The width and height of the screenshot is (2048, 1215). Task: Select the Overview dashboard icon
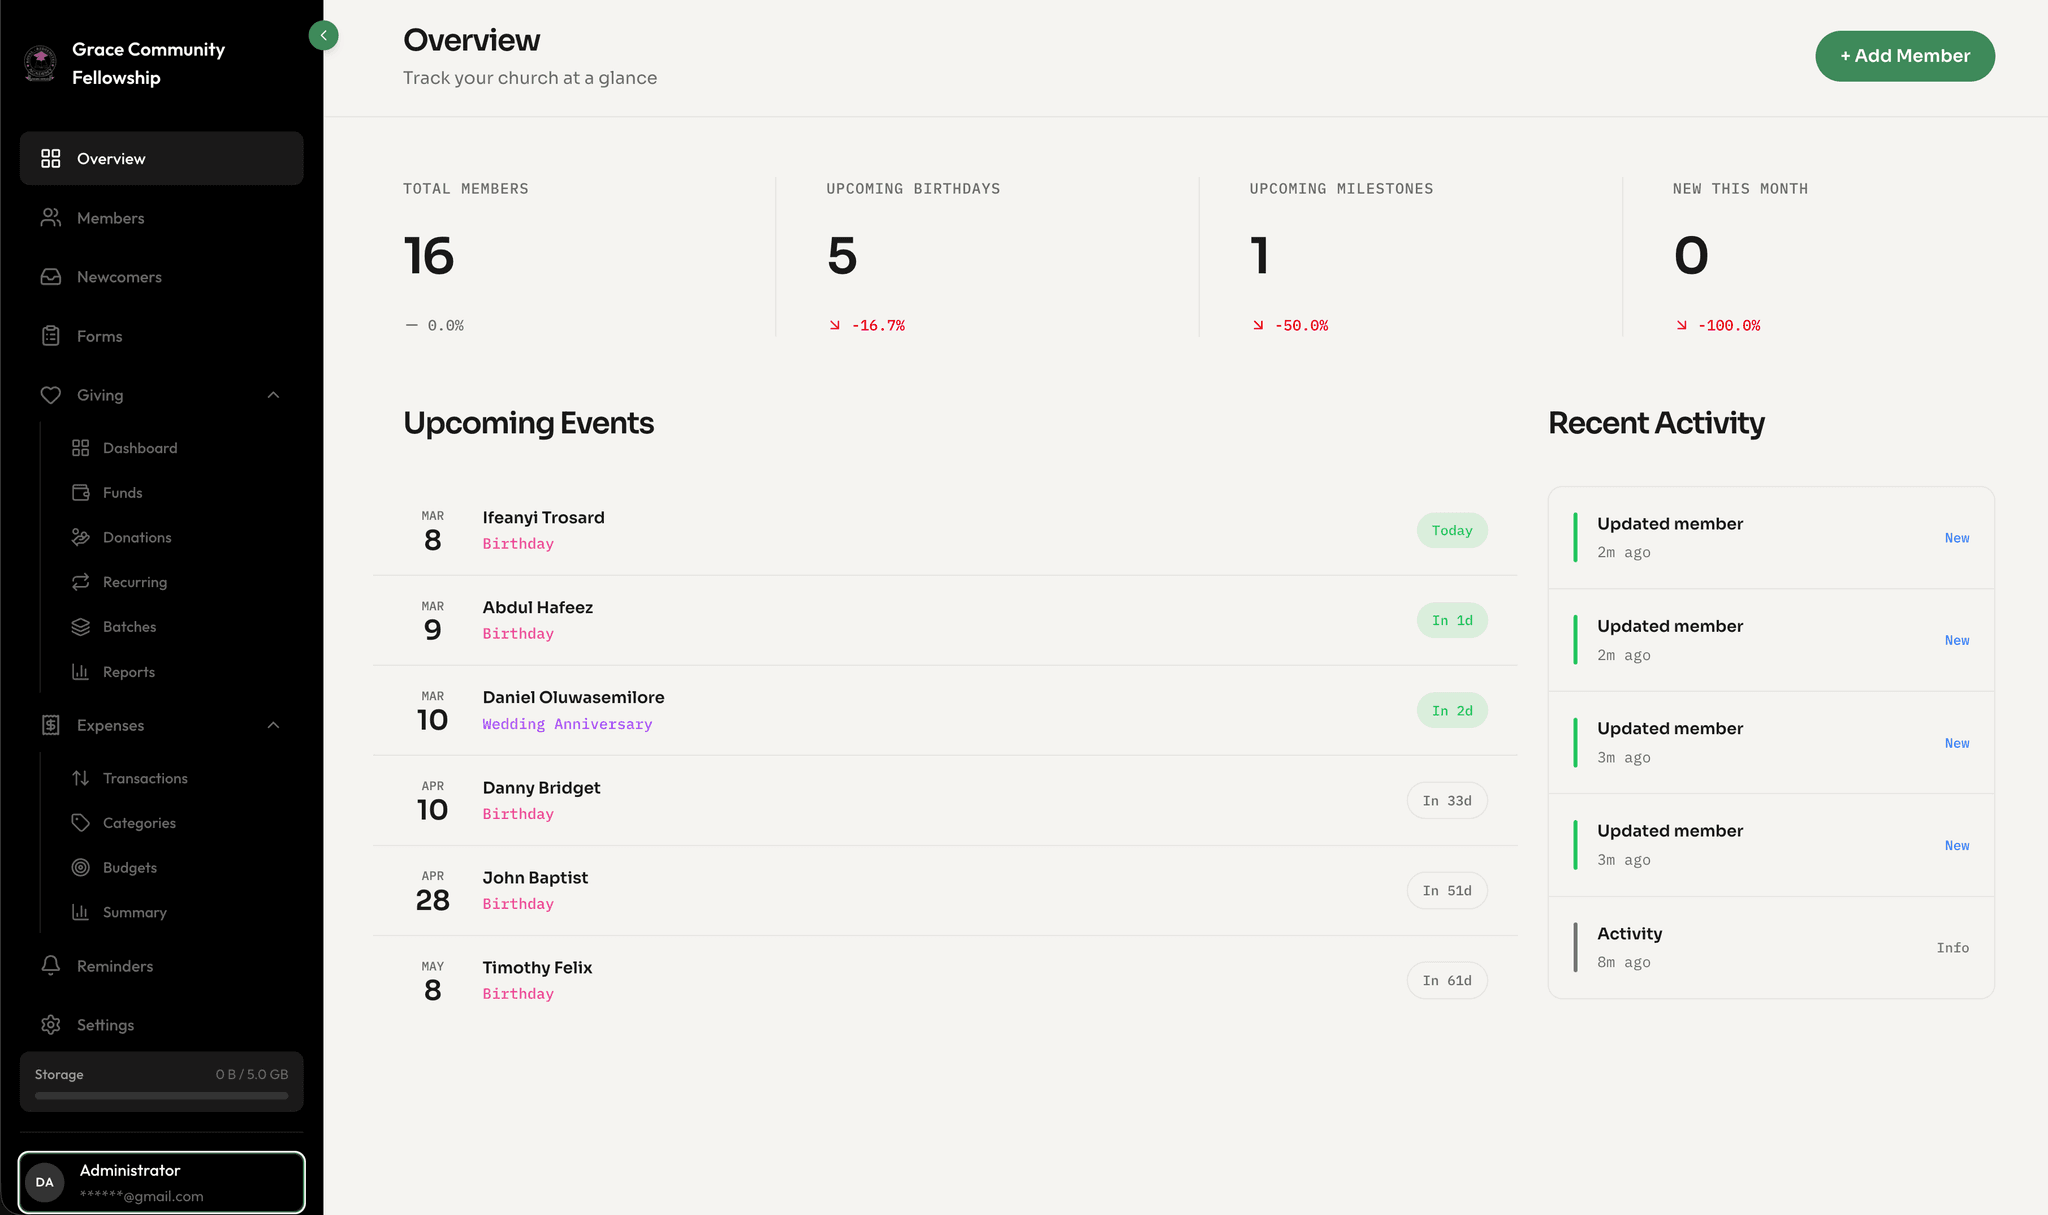tap(50, 158)
